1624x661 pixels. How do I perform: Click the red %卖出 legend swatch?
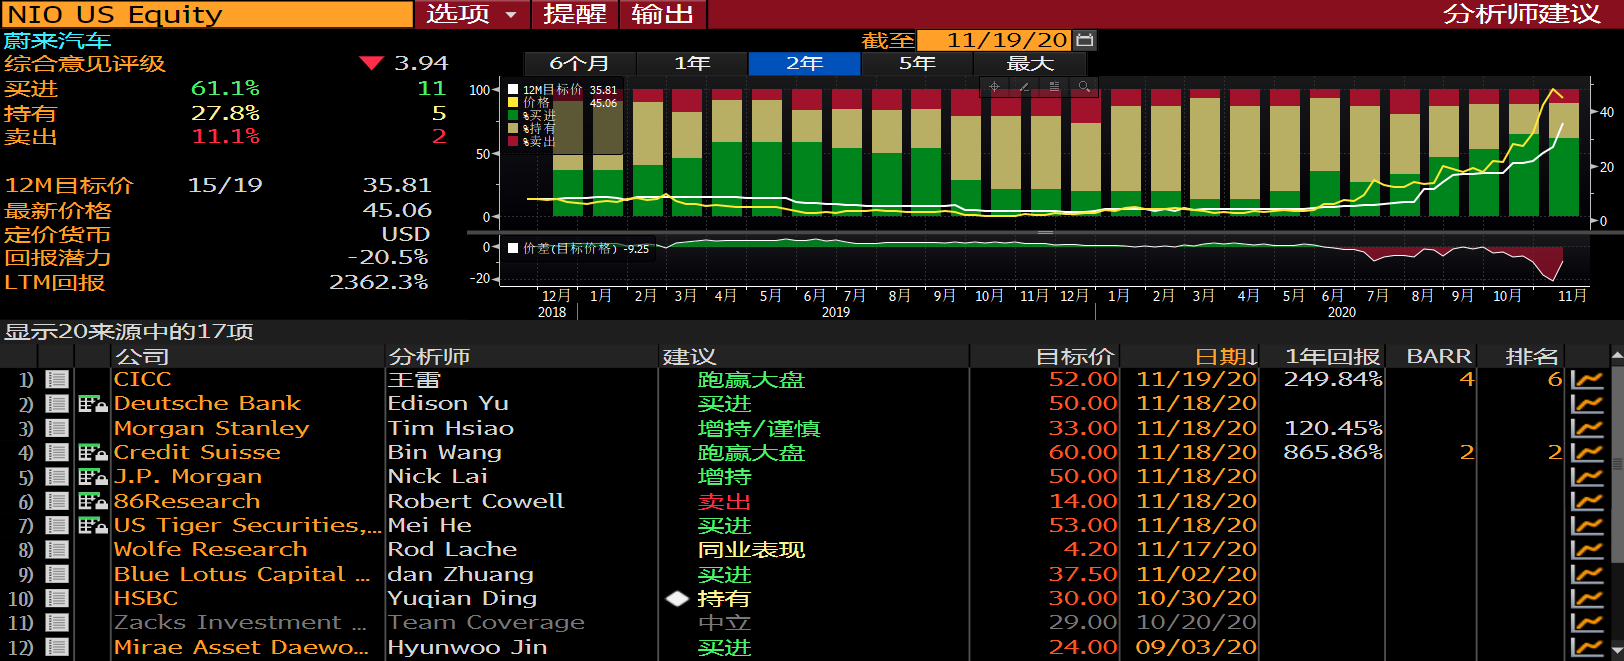click(x=513, y=142)
